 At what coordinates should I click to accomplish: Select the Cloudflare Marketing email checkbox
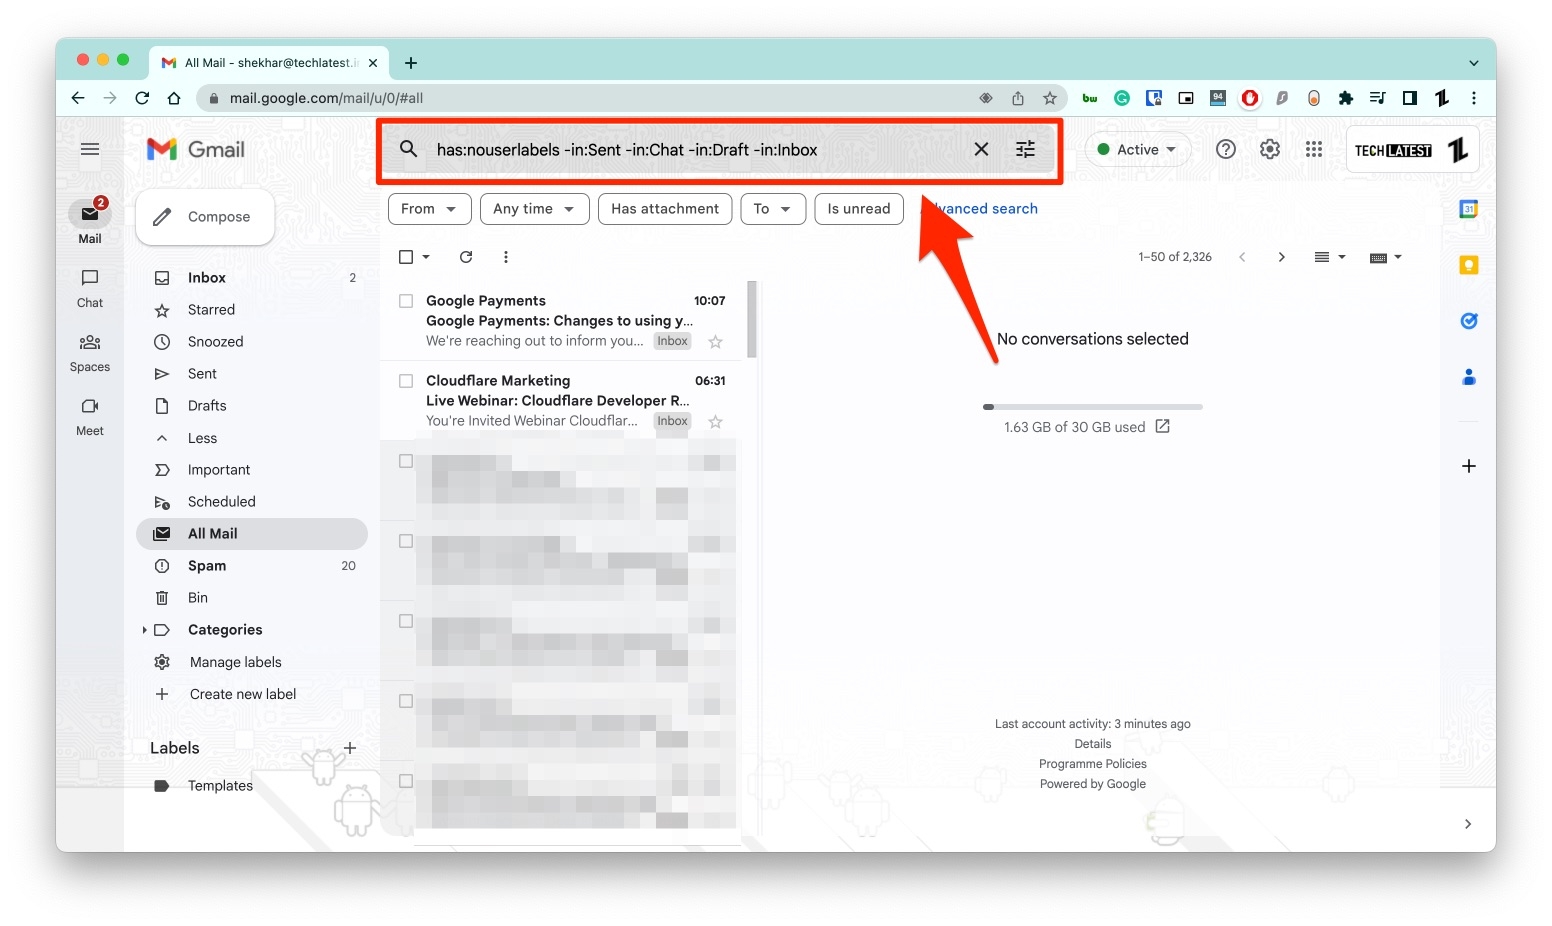click(x=405, y=380)
